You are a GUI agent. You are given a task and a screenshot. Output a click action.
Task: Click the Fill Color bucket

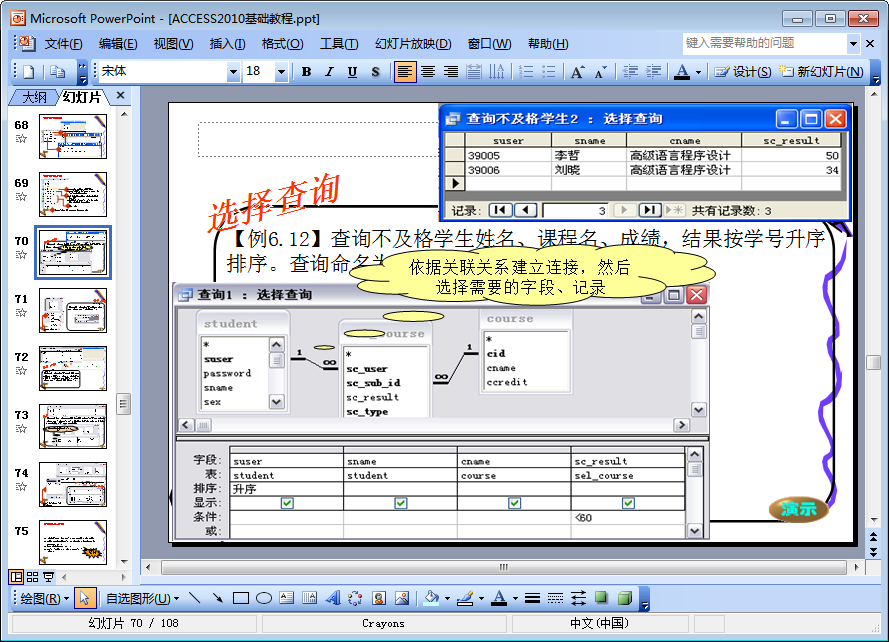tap(432, 598)
